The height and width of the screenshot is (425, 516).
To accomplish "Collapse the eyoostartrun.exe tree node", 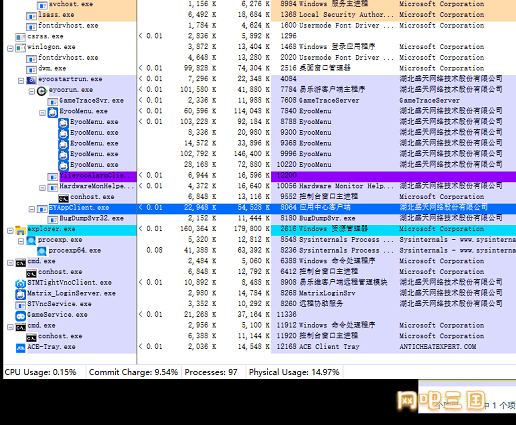I will (x=21, y=81).
